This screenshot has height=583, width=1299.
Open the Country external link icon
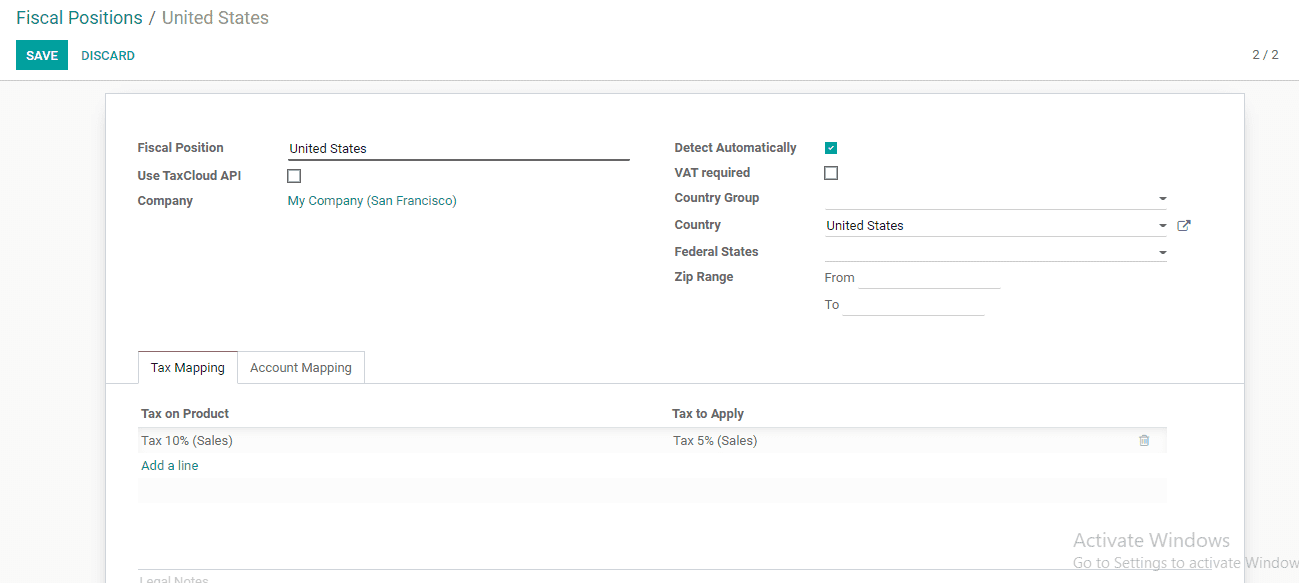tap(1184, 226)
